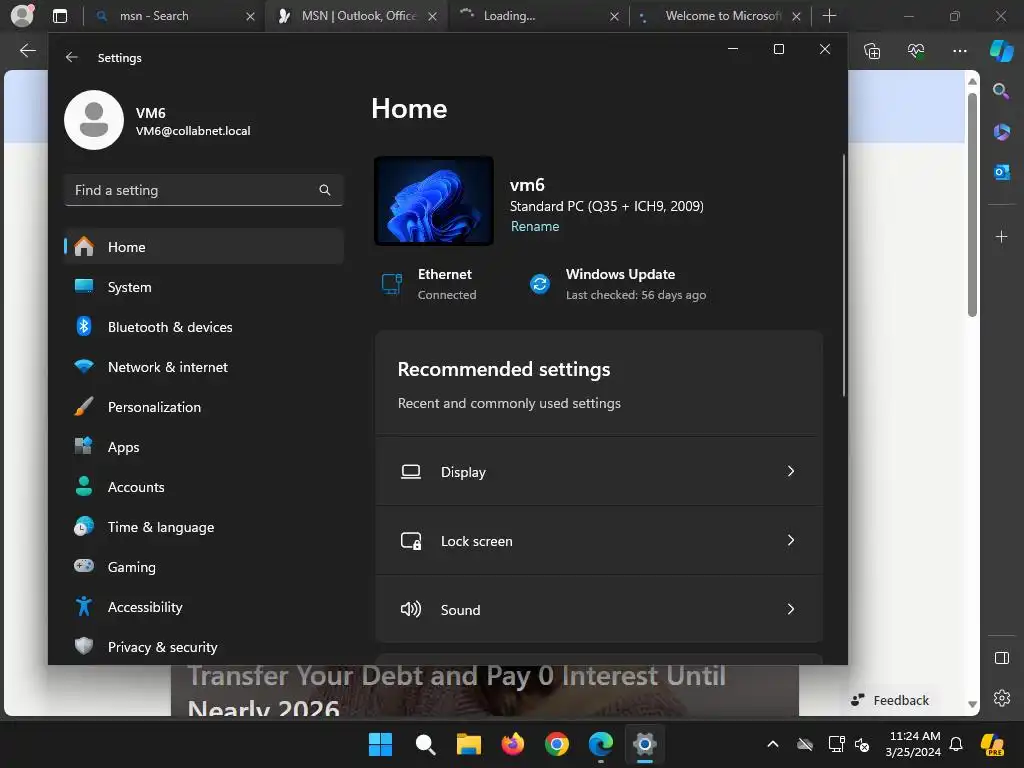This screenshot has width=1024, height=768.
Task: Open the Display row laptop icon
Action: (411, 472)
